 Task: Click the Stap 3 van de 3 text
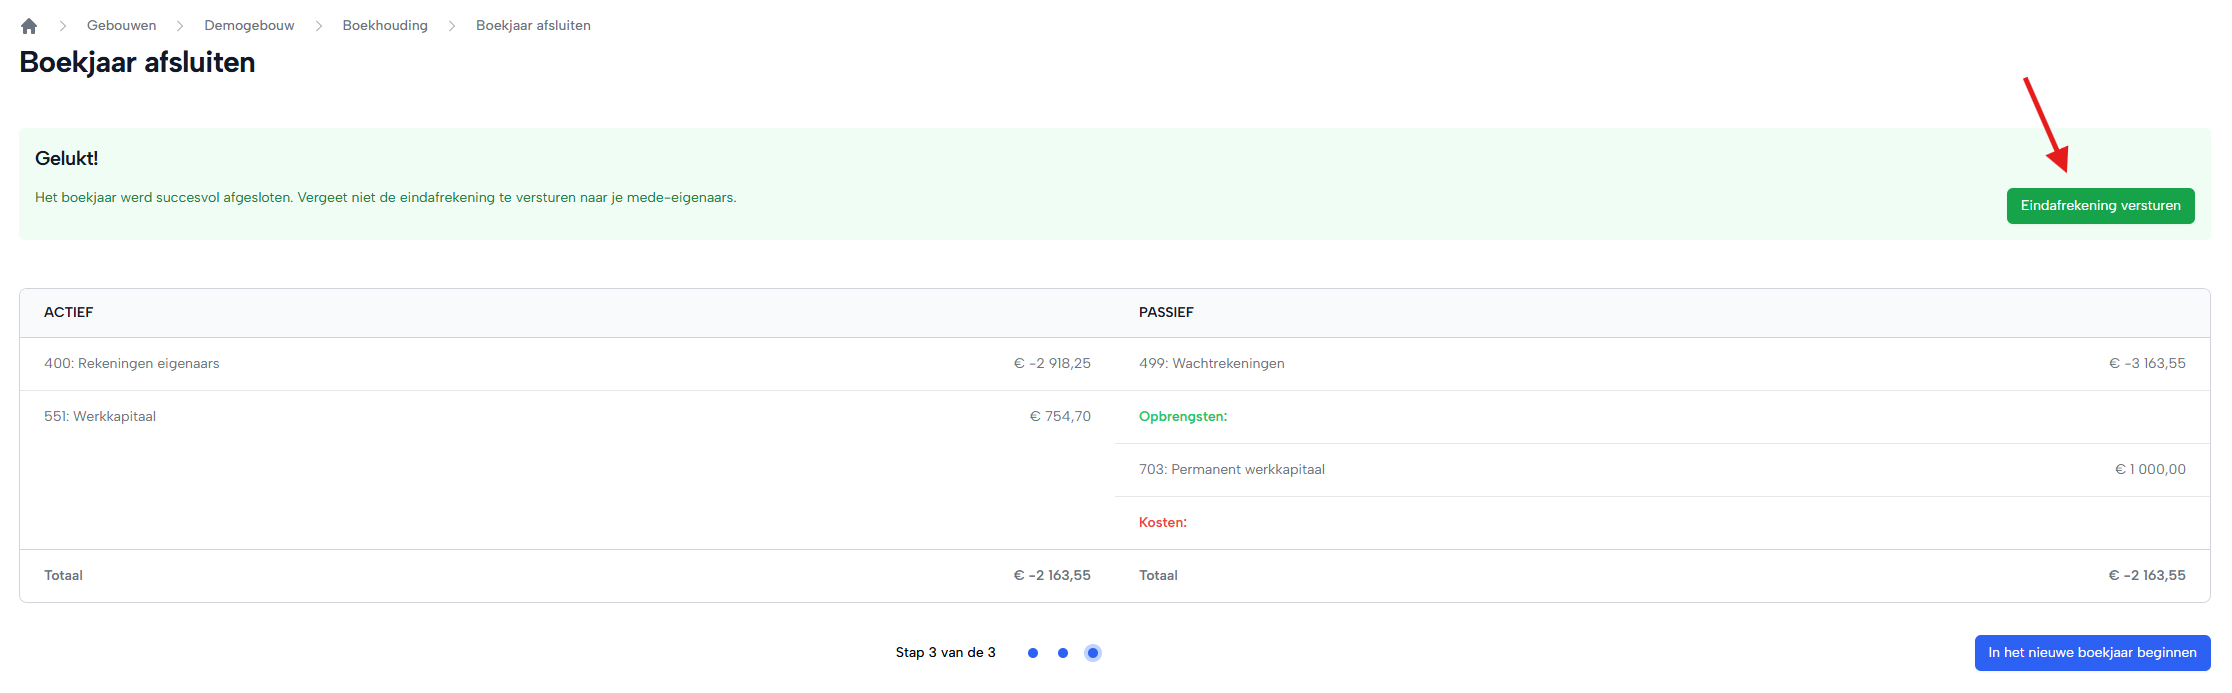(x=945, y=653)
